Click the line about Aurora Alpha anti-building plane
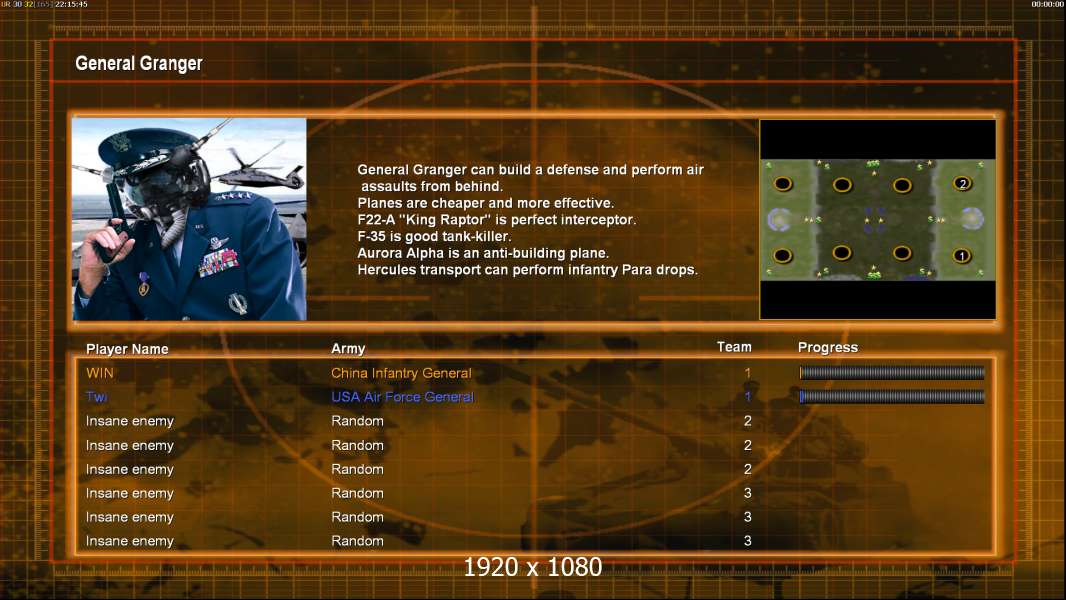 coord(483,253)
